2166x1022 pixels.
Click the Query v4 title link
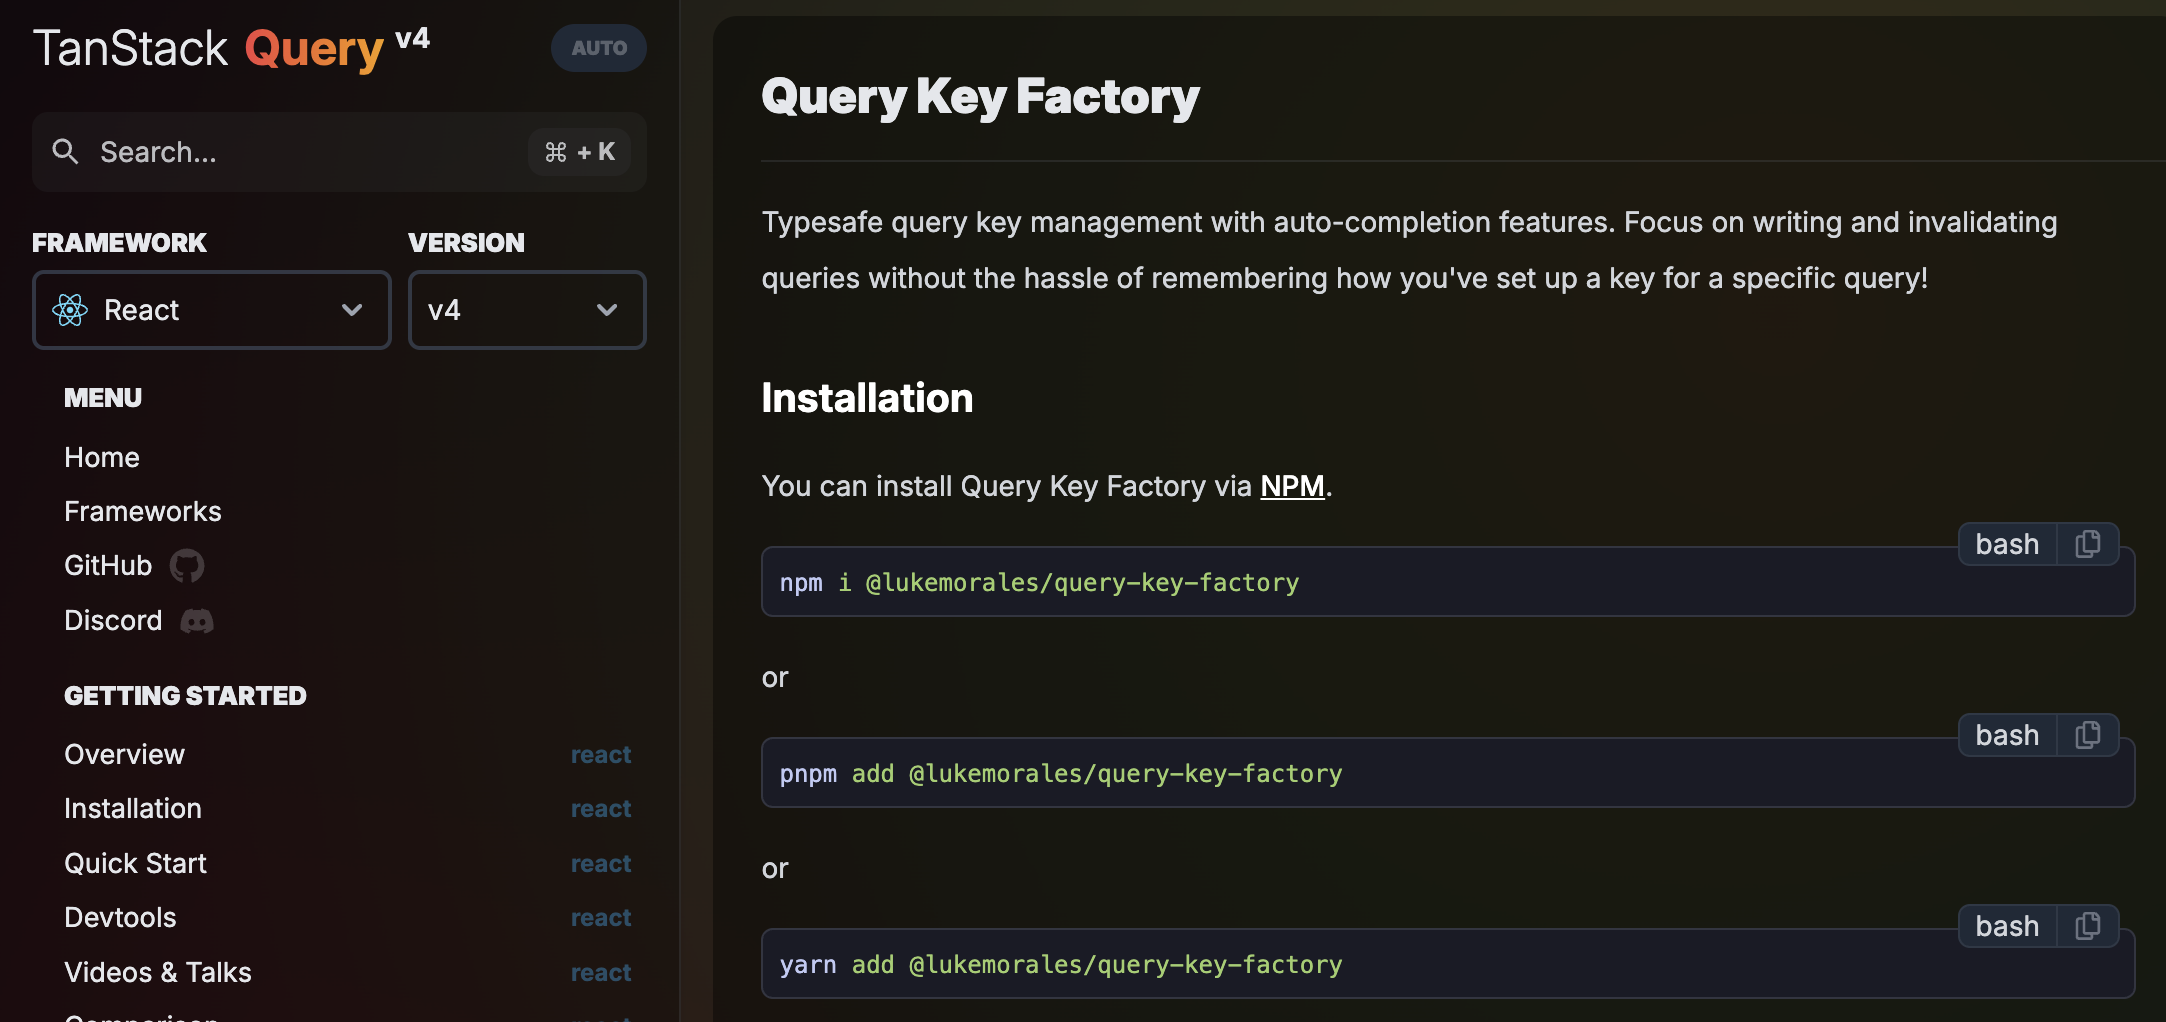pyautogui.click(x=337, y=48)
